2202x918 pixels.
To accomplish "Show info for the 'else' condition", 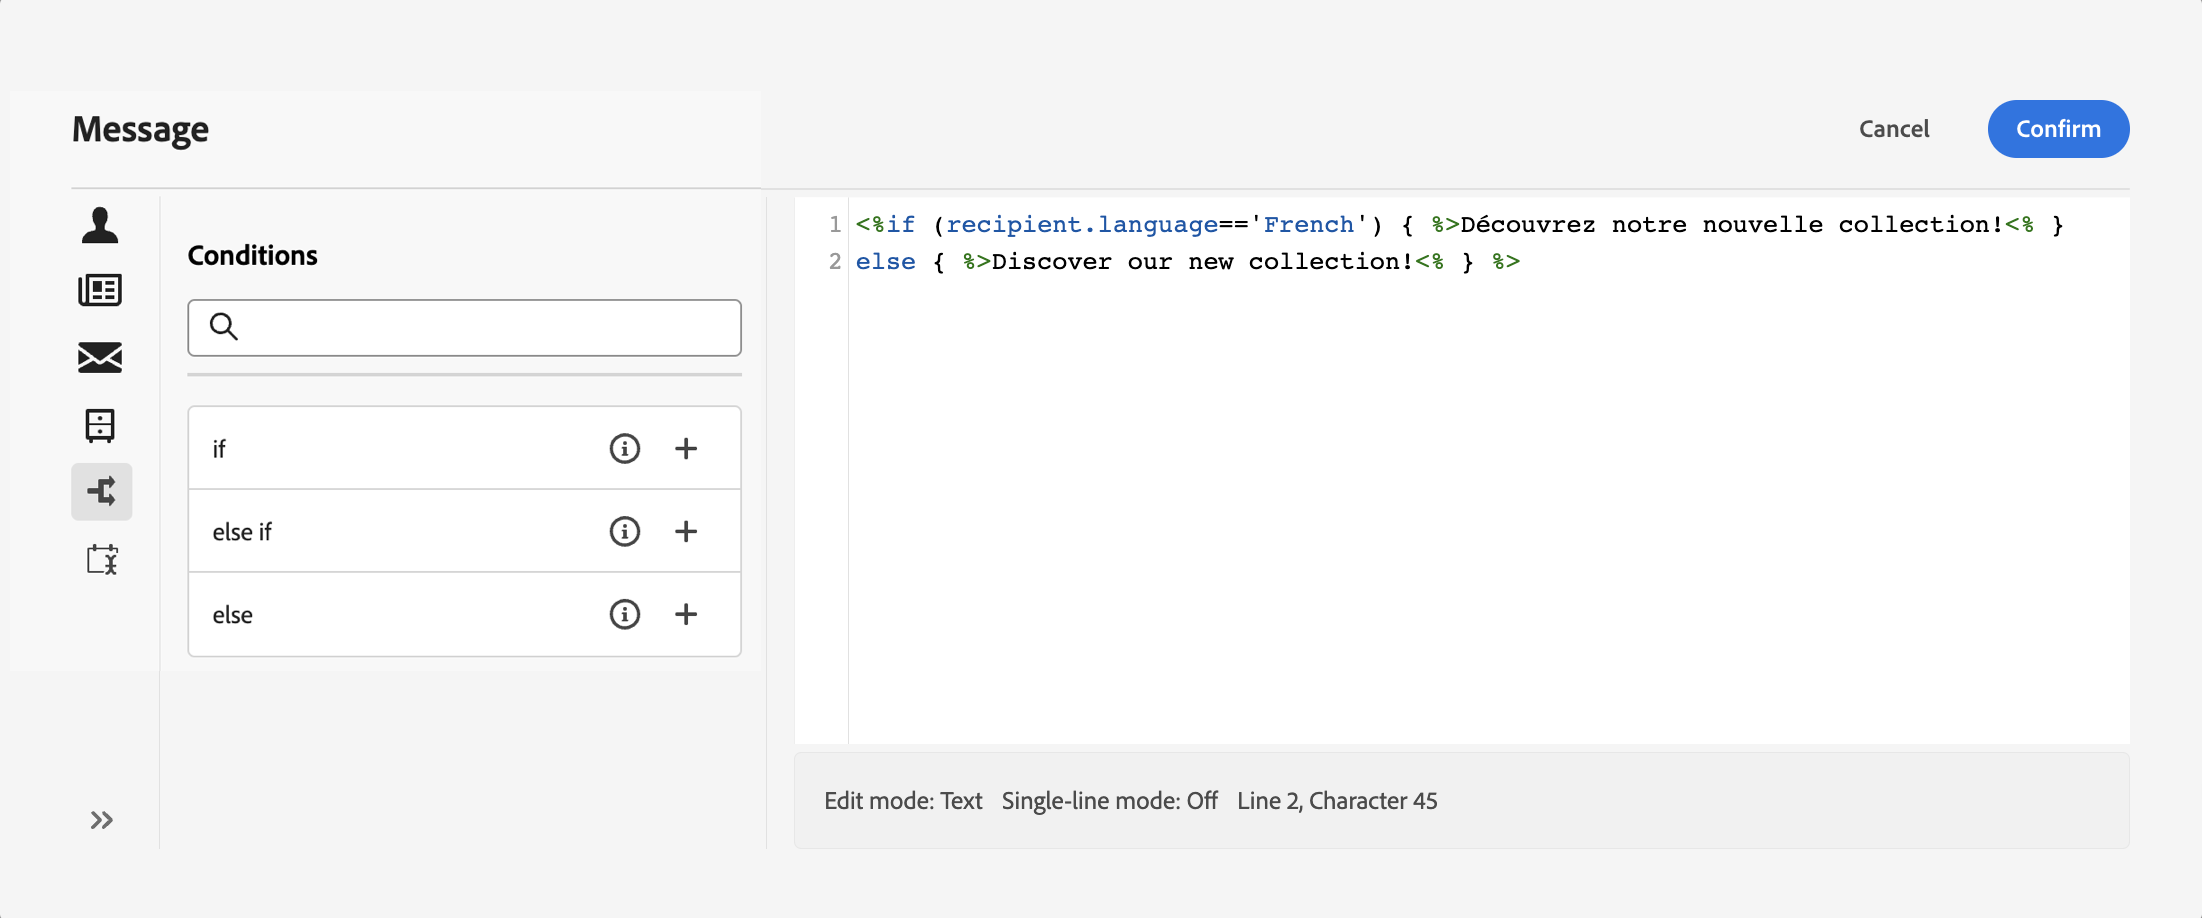I will (625, 615).
